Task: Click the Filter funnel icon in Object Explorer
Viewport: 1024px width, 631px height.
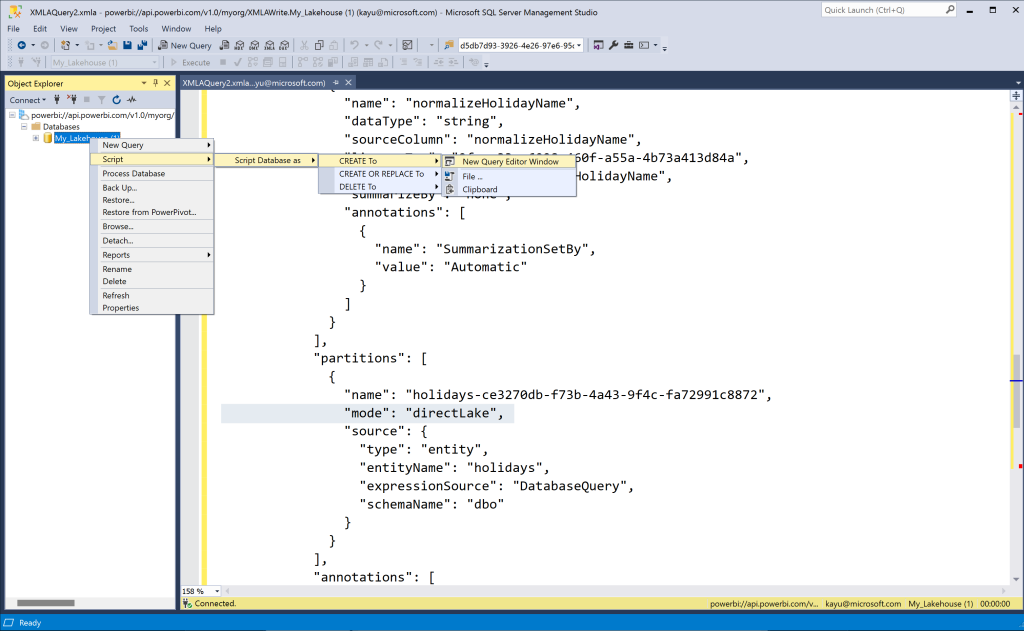Action: 101,99
